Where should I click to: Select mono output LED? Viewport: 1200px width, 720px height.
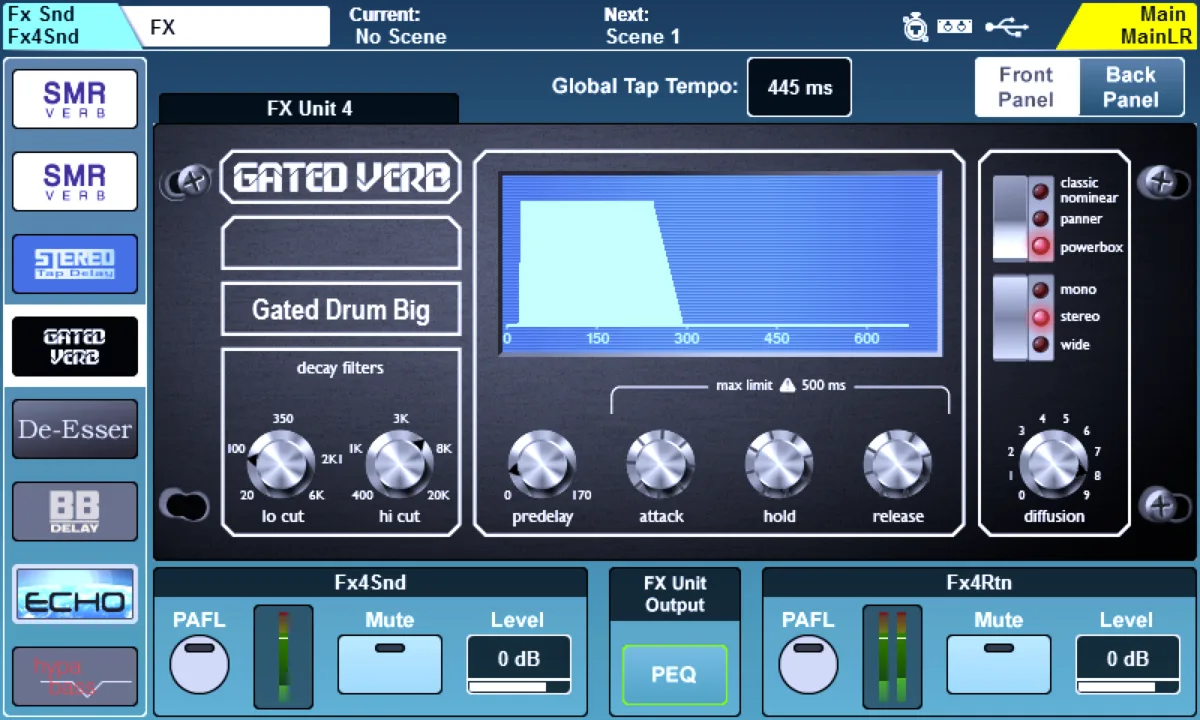coord(1041,290)
